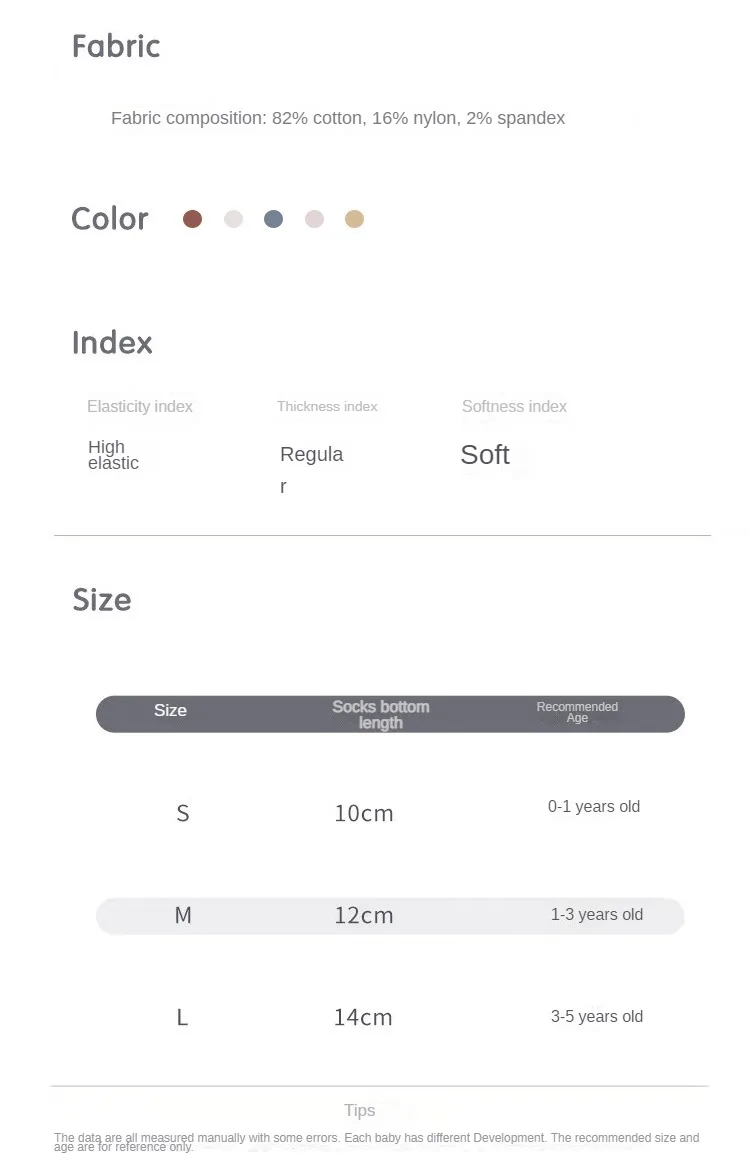The width and height of the screenshot is (750, 1154).
Task: Click the Soft softness value
Action: coord(485,455)
